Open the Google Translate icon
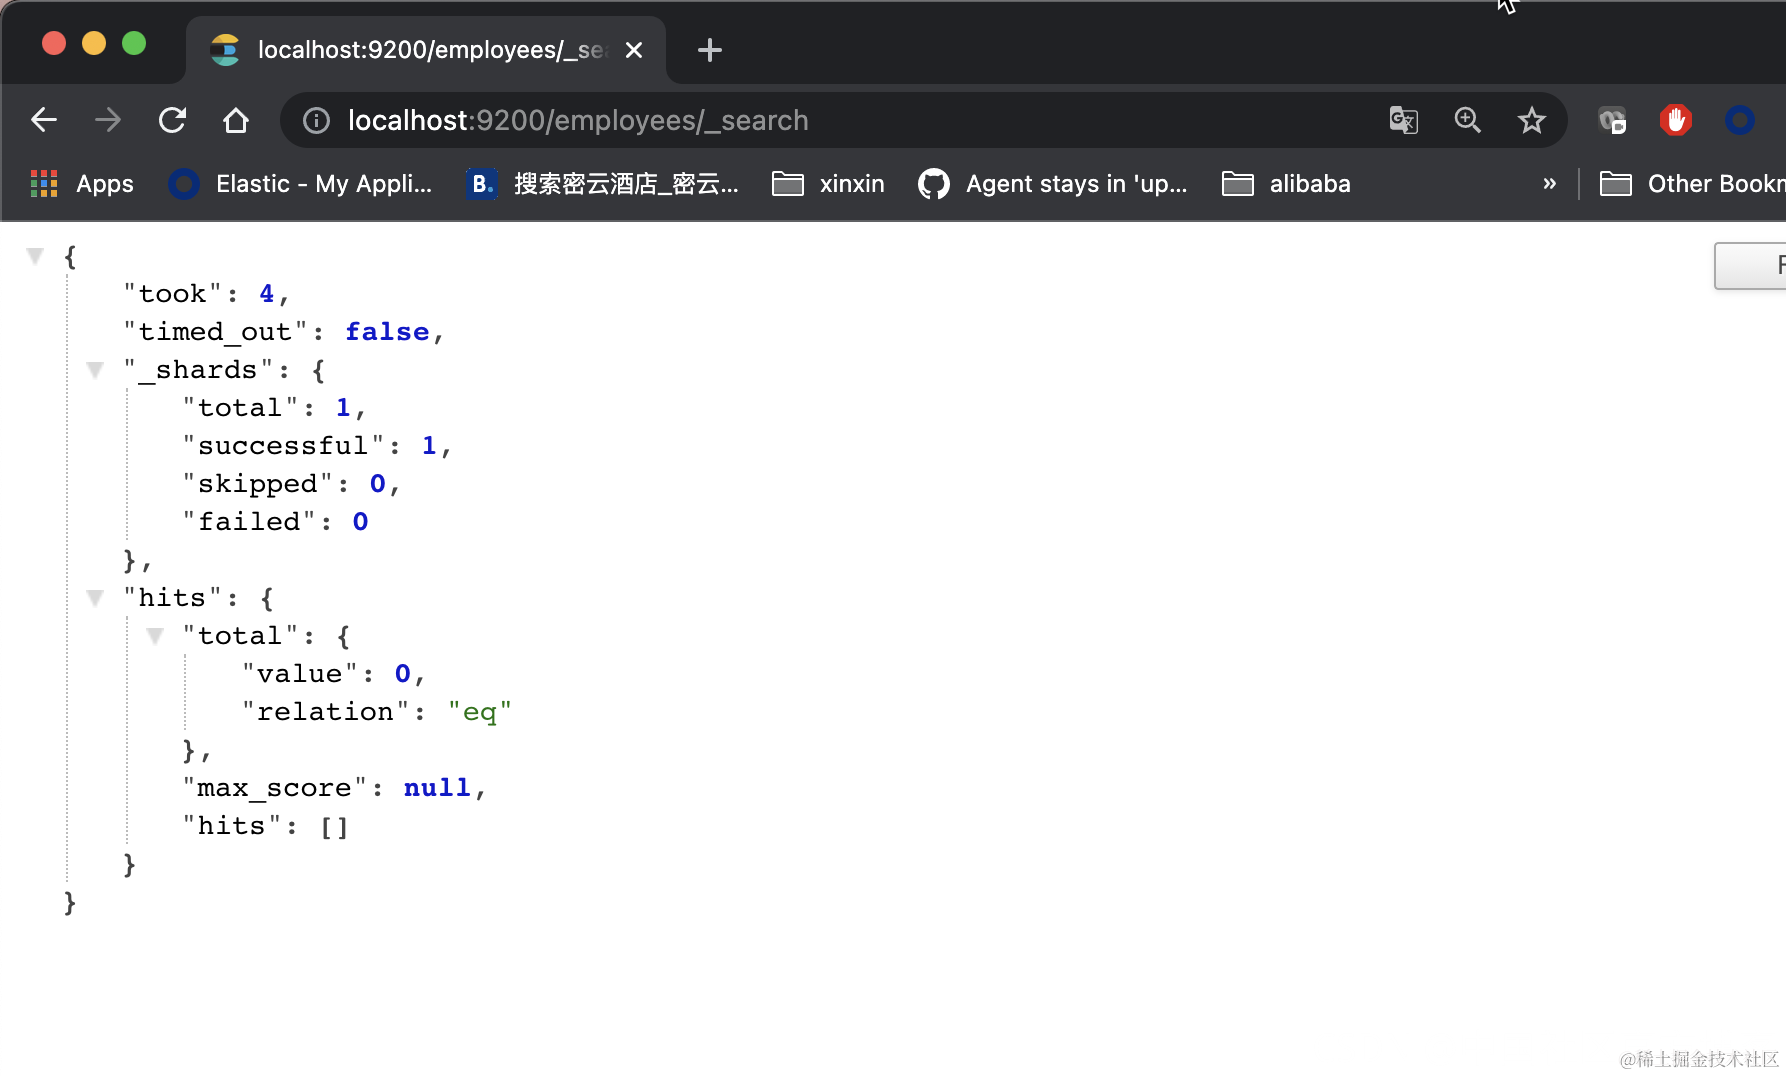Viewport: 1786px width, 1076px height. tap(1404, 120)
